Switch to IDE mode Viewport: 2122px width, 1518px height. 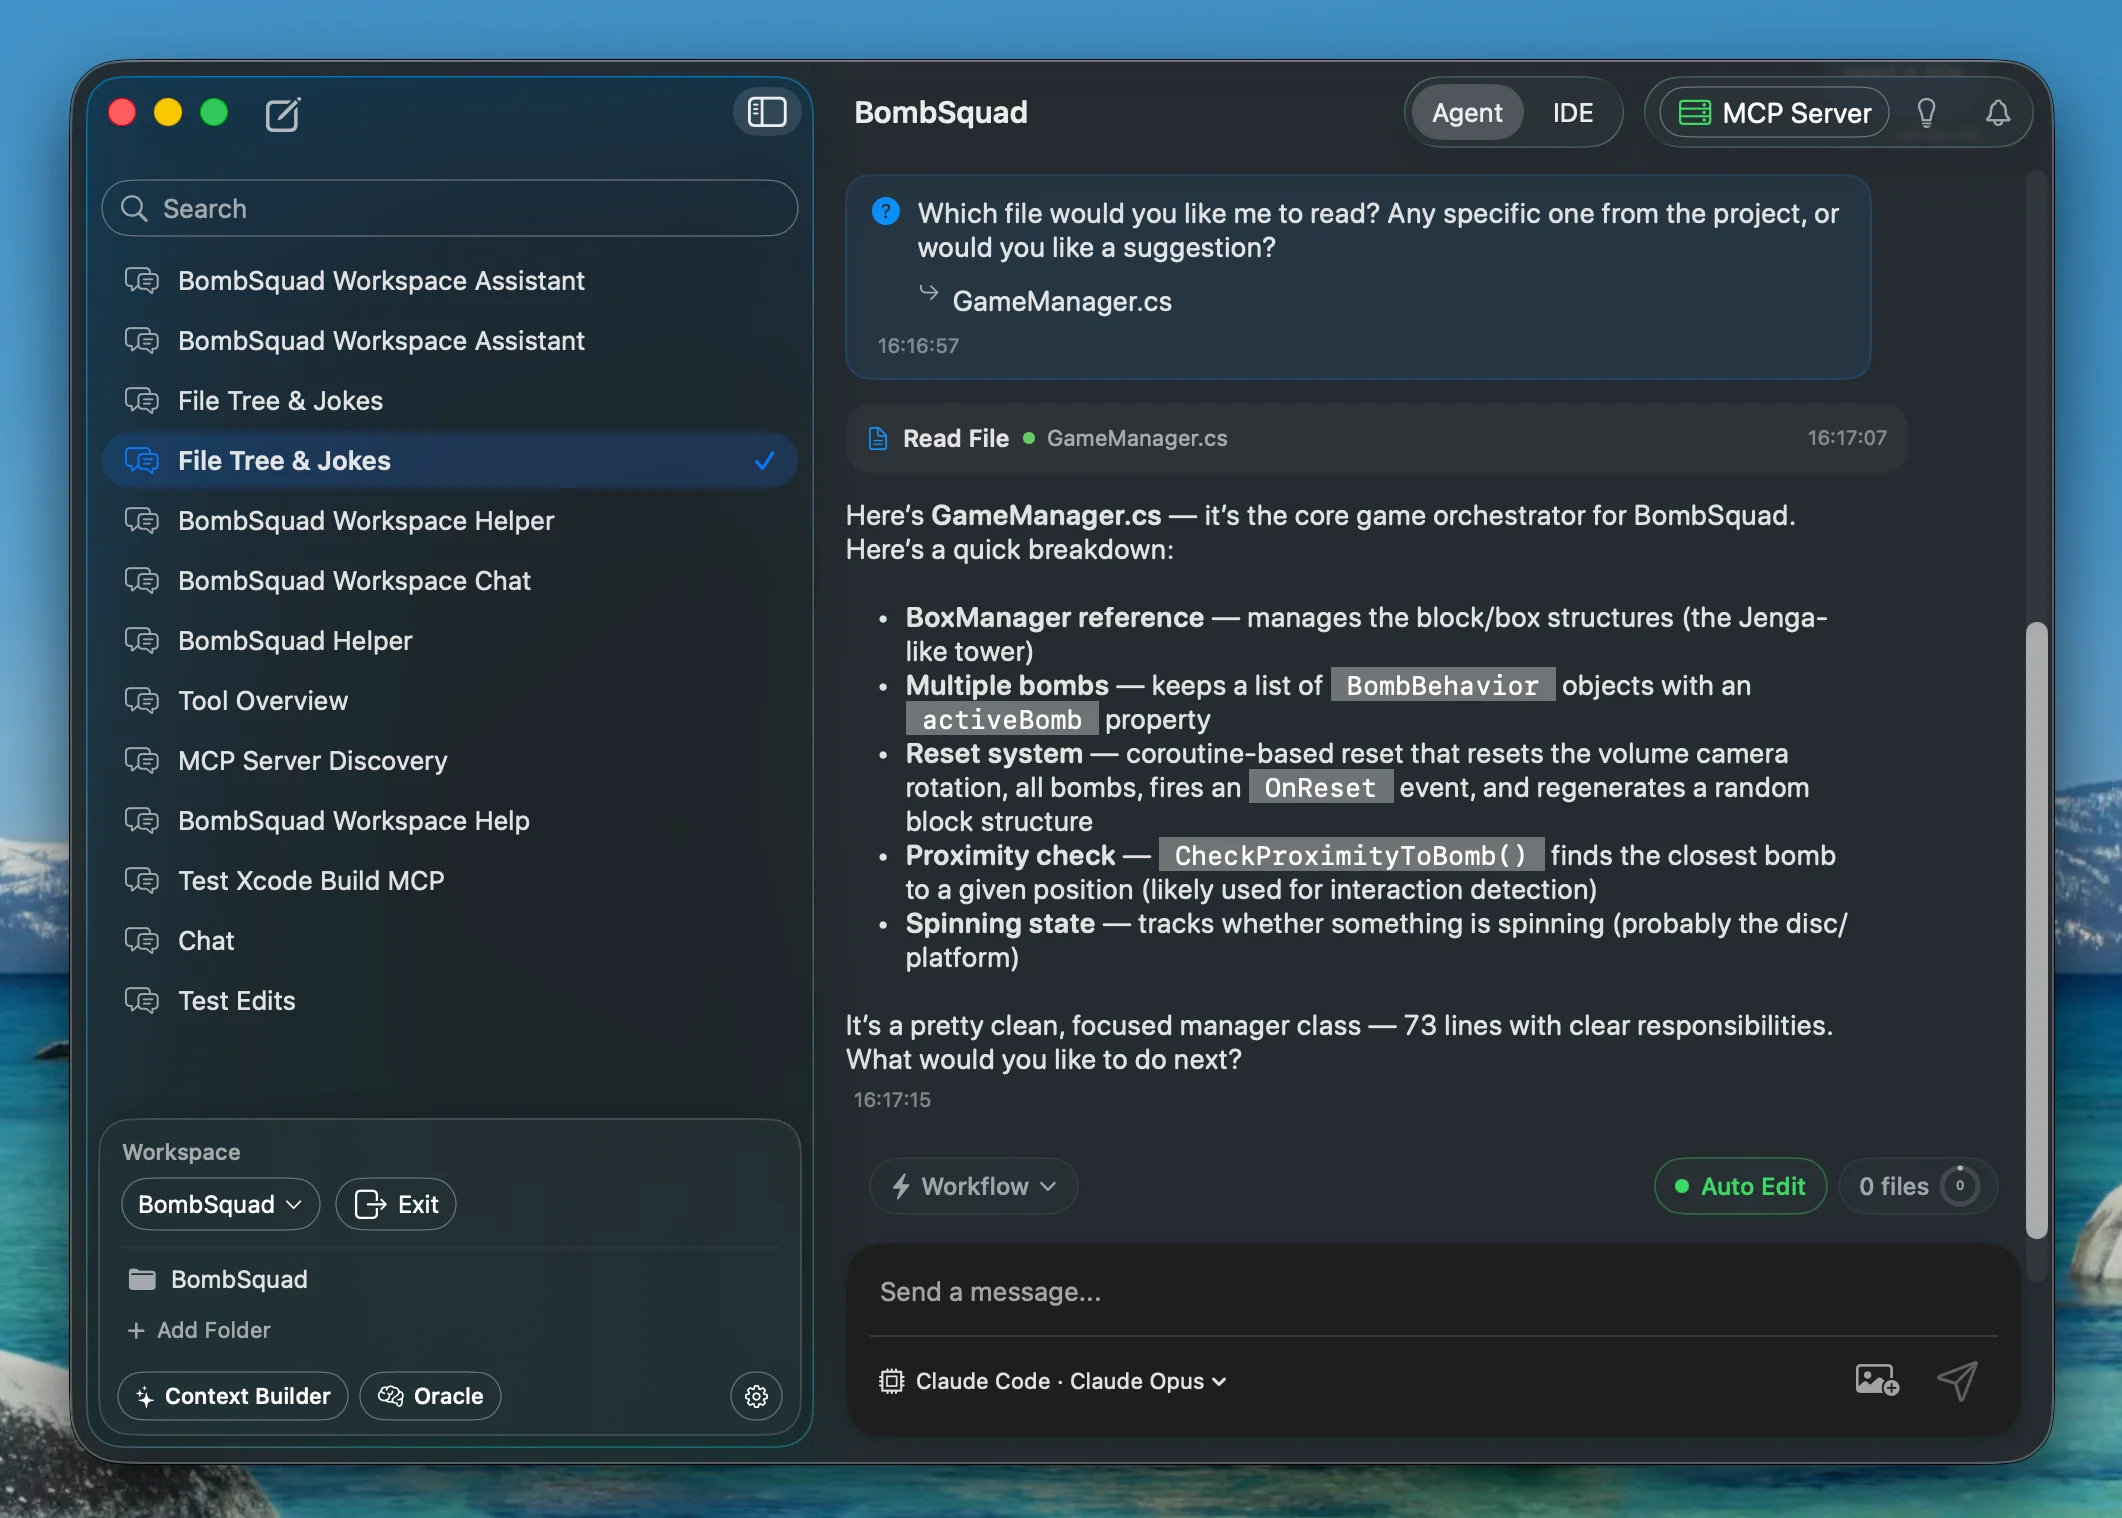[x=1573, y=113]
